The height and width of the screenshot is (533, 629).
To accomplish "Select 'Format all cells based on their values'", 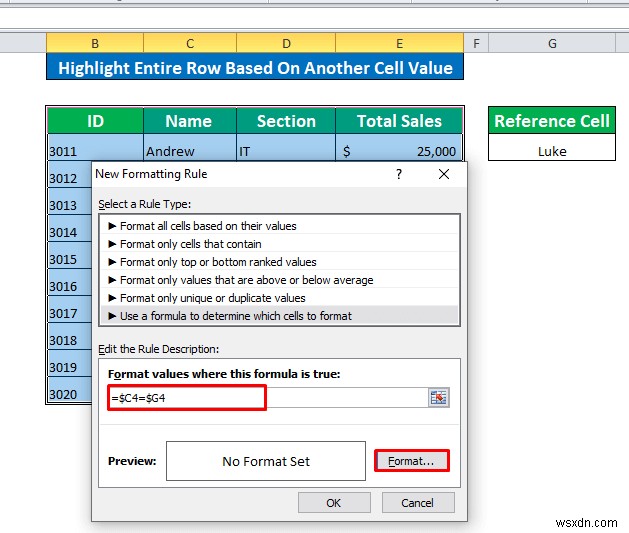I will pos(279,226).
